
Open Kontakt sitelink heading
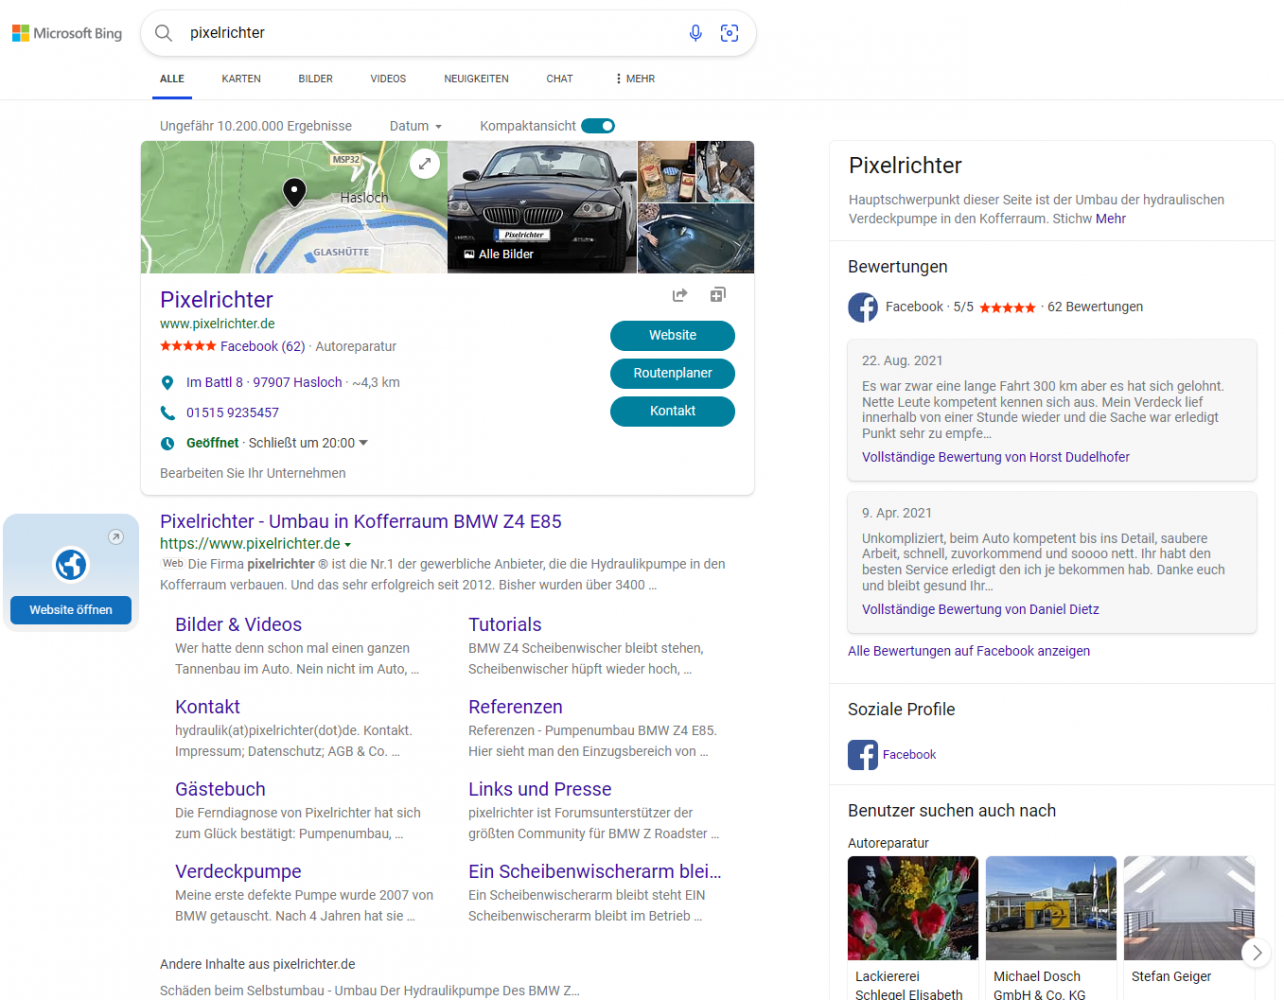[207, 707]
